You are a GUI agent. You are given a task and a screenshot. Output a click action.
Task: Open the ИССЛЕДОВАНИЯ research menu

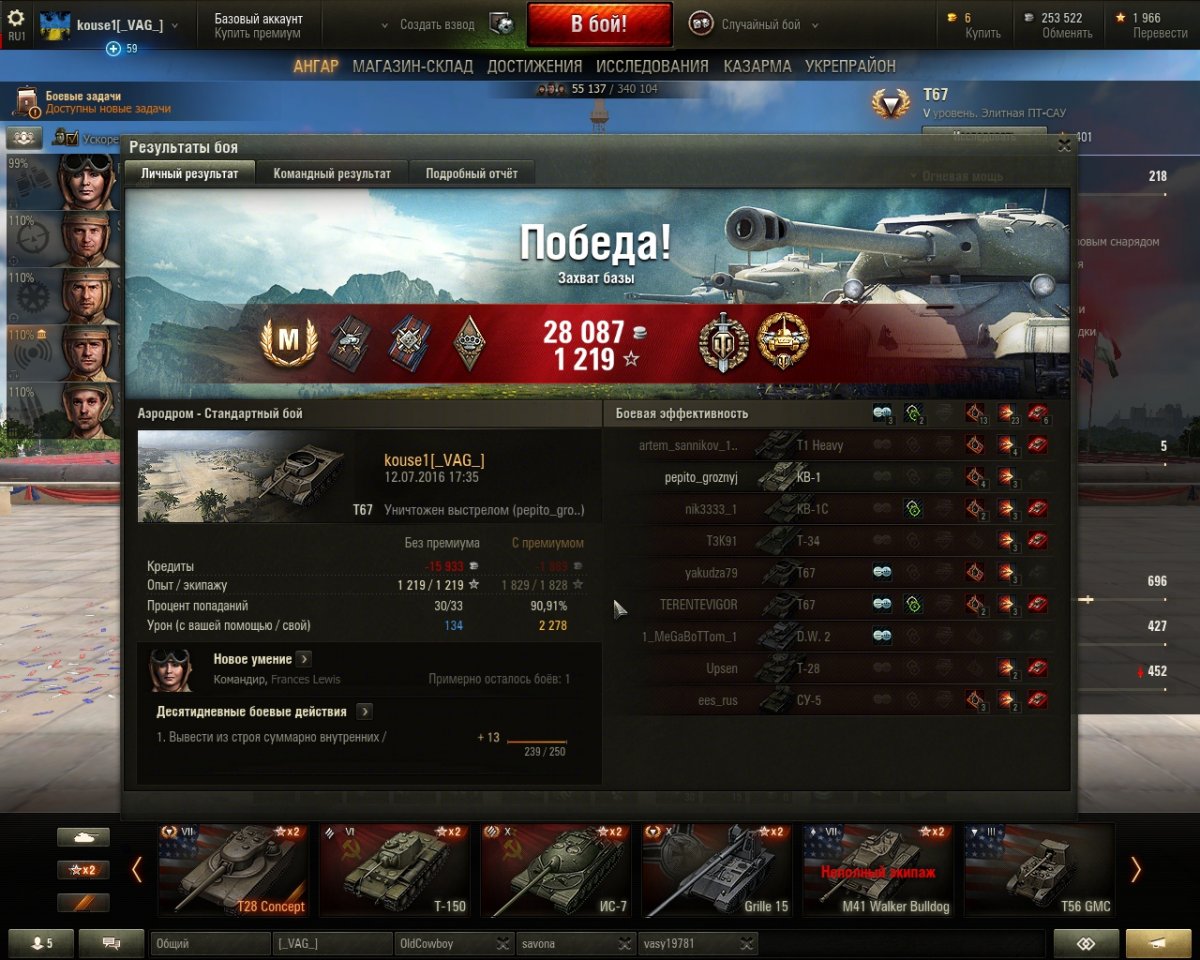[x=652, y=66]
